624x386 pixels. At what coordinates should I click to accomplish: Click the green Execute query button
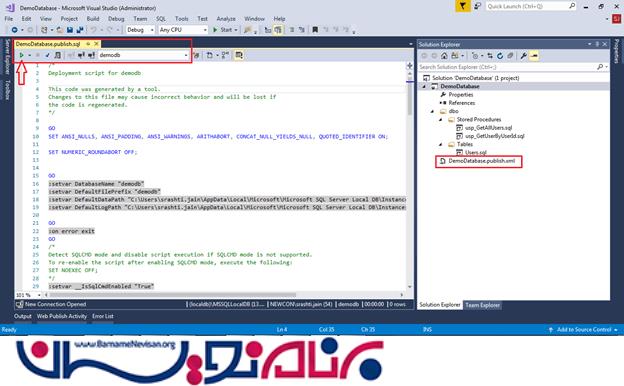tap(22, 55)
